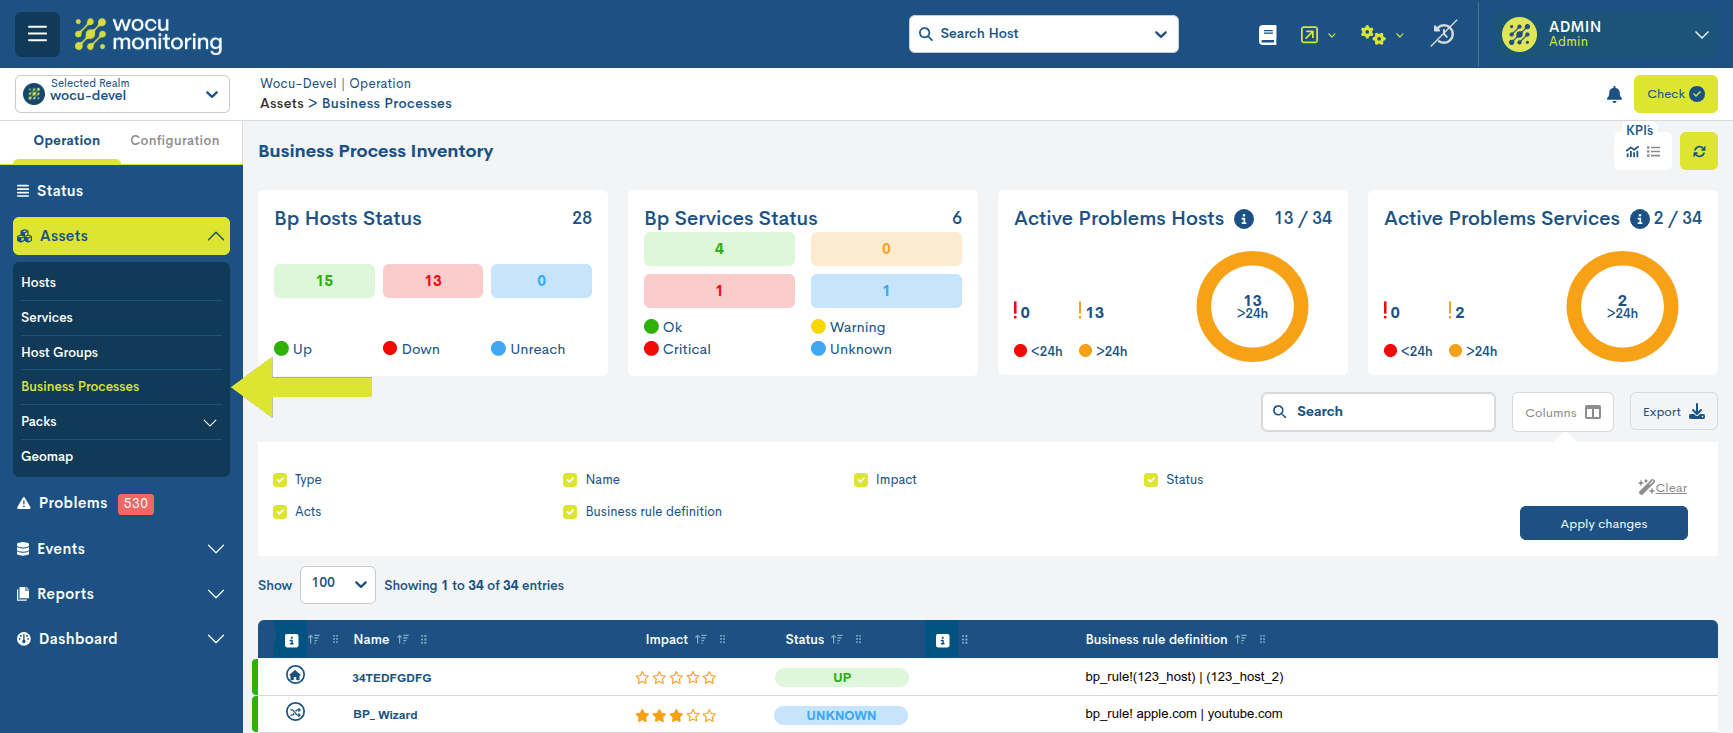This screenshot has width=1733, height=733.
Task: Click the Problems warning triangle icon
Action: pyautogui.click(x=24, y=503)
